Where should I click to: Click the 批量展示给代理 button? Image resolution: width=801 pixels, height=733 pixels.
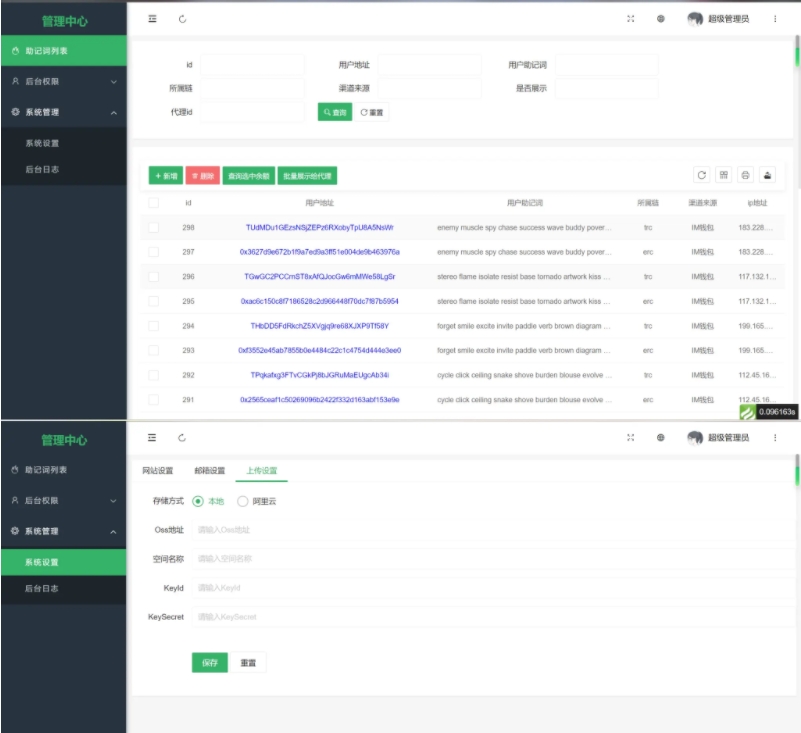tap(307, 176)
